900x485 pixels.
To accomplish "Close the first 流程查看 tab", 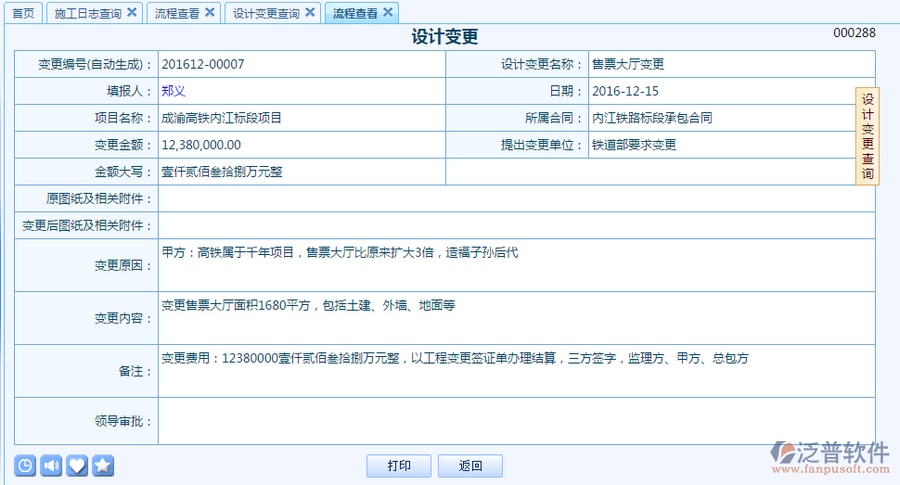I will pyautogui.click(x=210, y=12).
